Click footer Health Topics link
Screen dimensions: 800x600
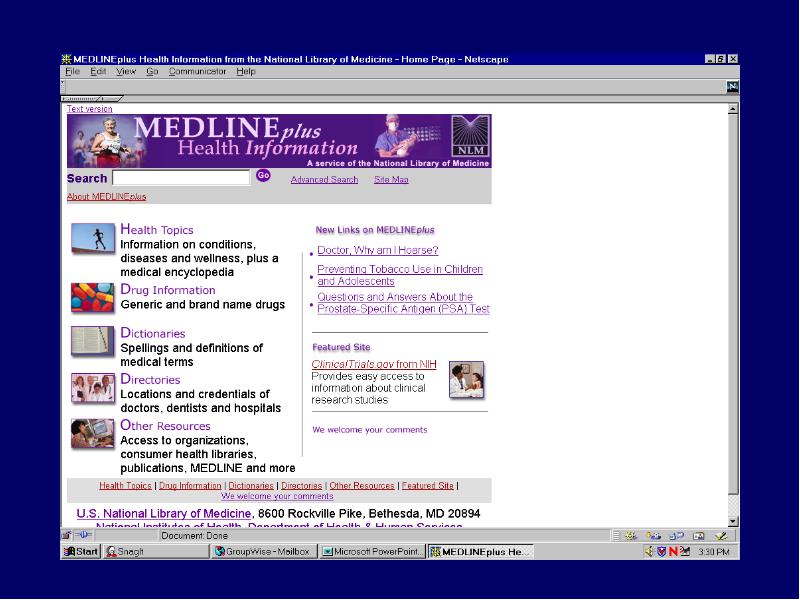(125, 486)
